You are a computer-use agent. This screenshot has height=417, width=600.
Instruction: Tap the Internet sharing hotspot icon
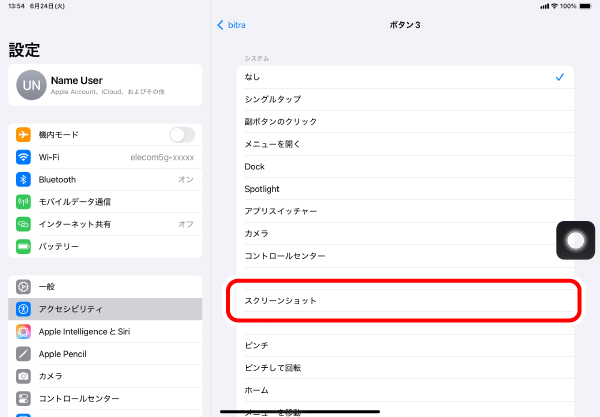click(x=24, y=224)
